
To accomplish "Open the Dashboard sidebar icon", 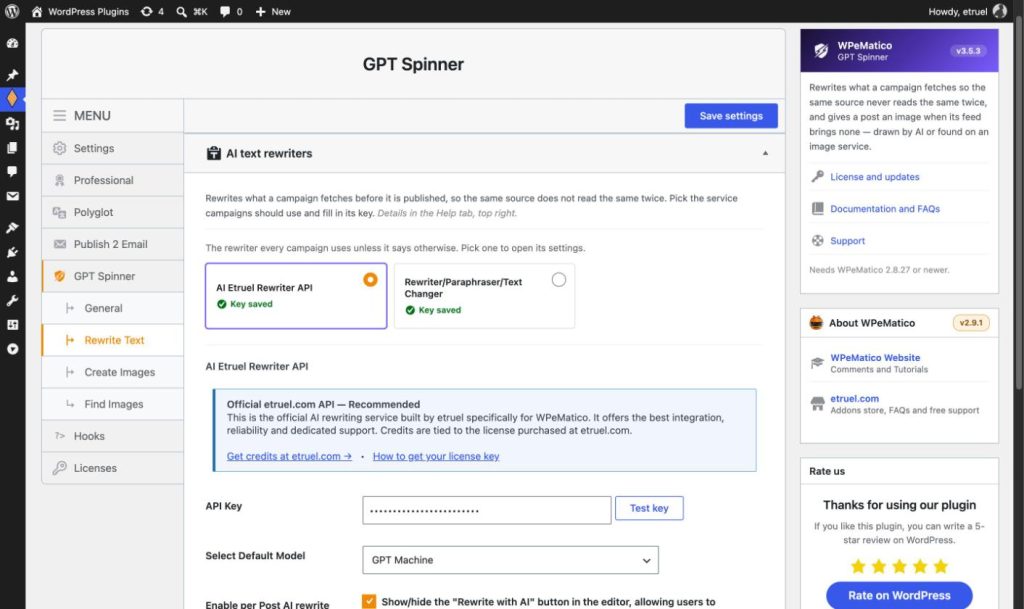I will (12, 43).
